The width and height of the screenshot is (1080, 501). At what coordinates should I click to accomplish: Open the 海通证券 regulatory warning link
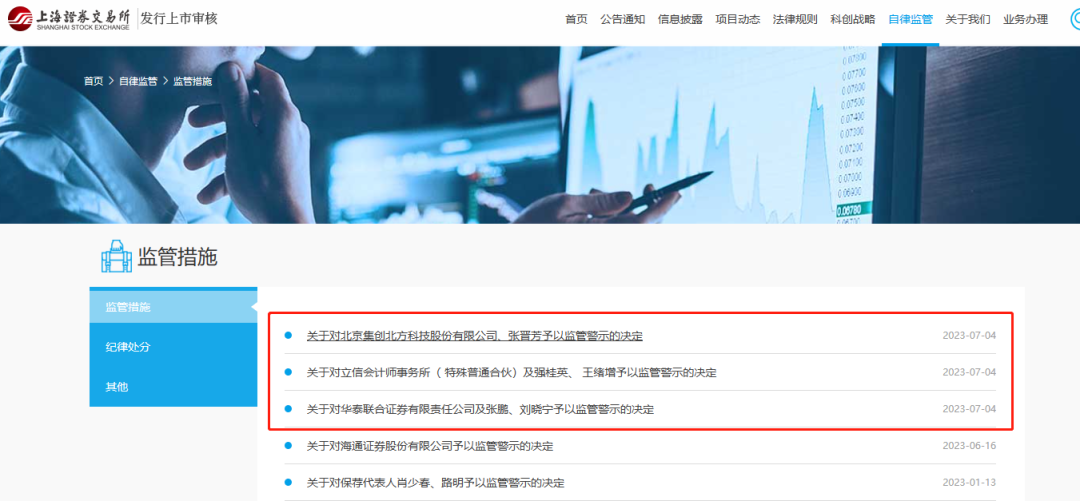pos(429,446)
